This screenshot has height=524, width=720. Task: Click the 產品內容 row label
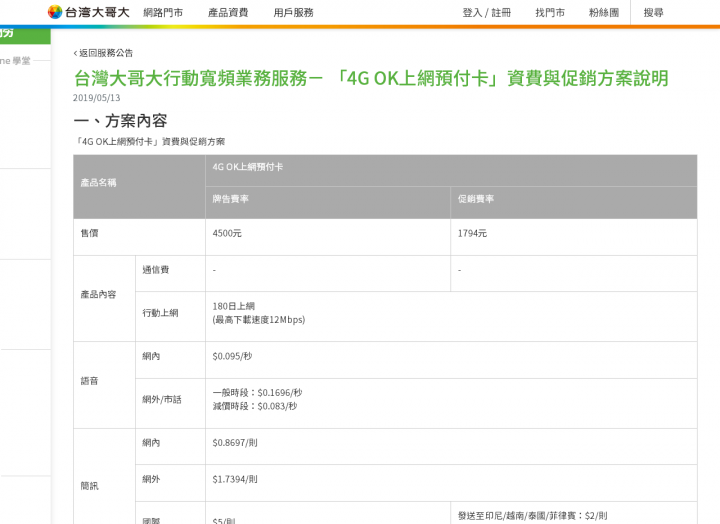104,298
